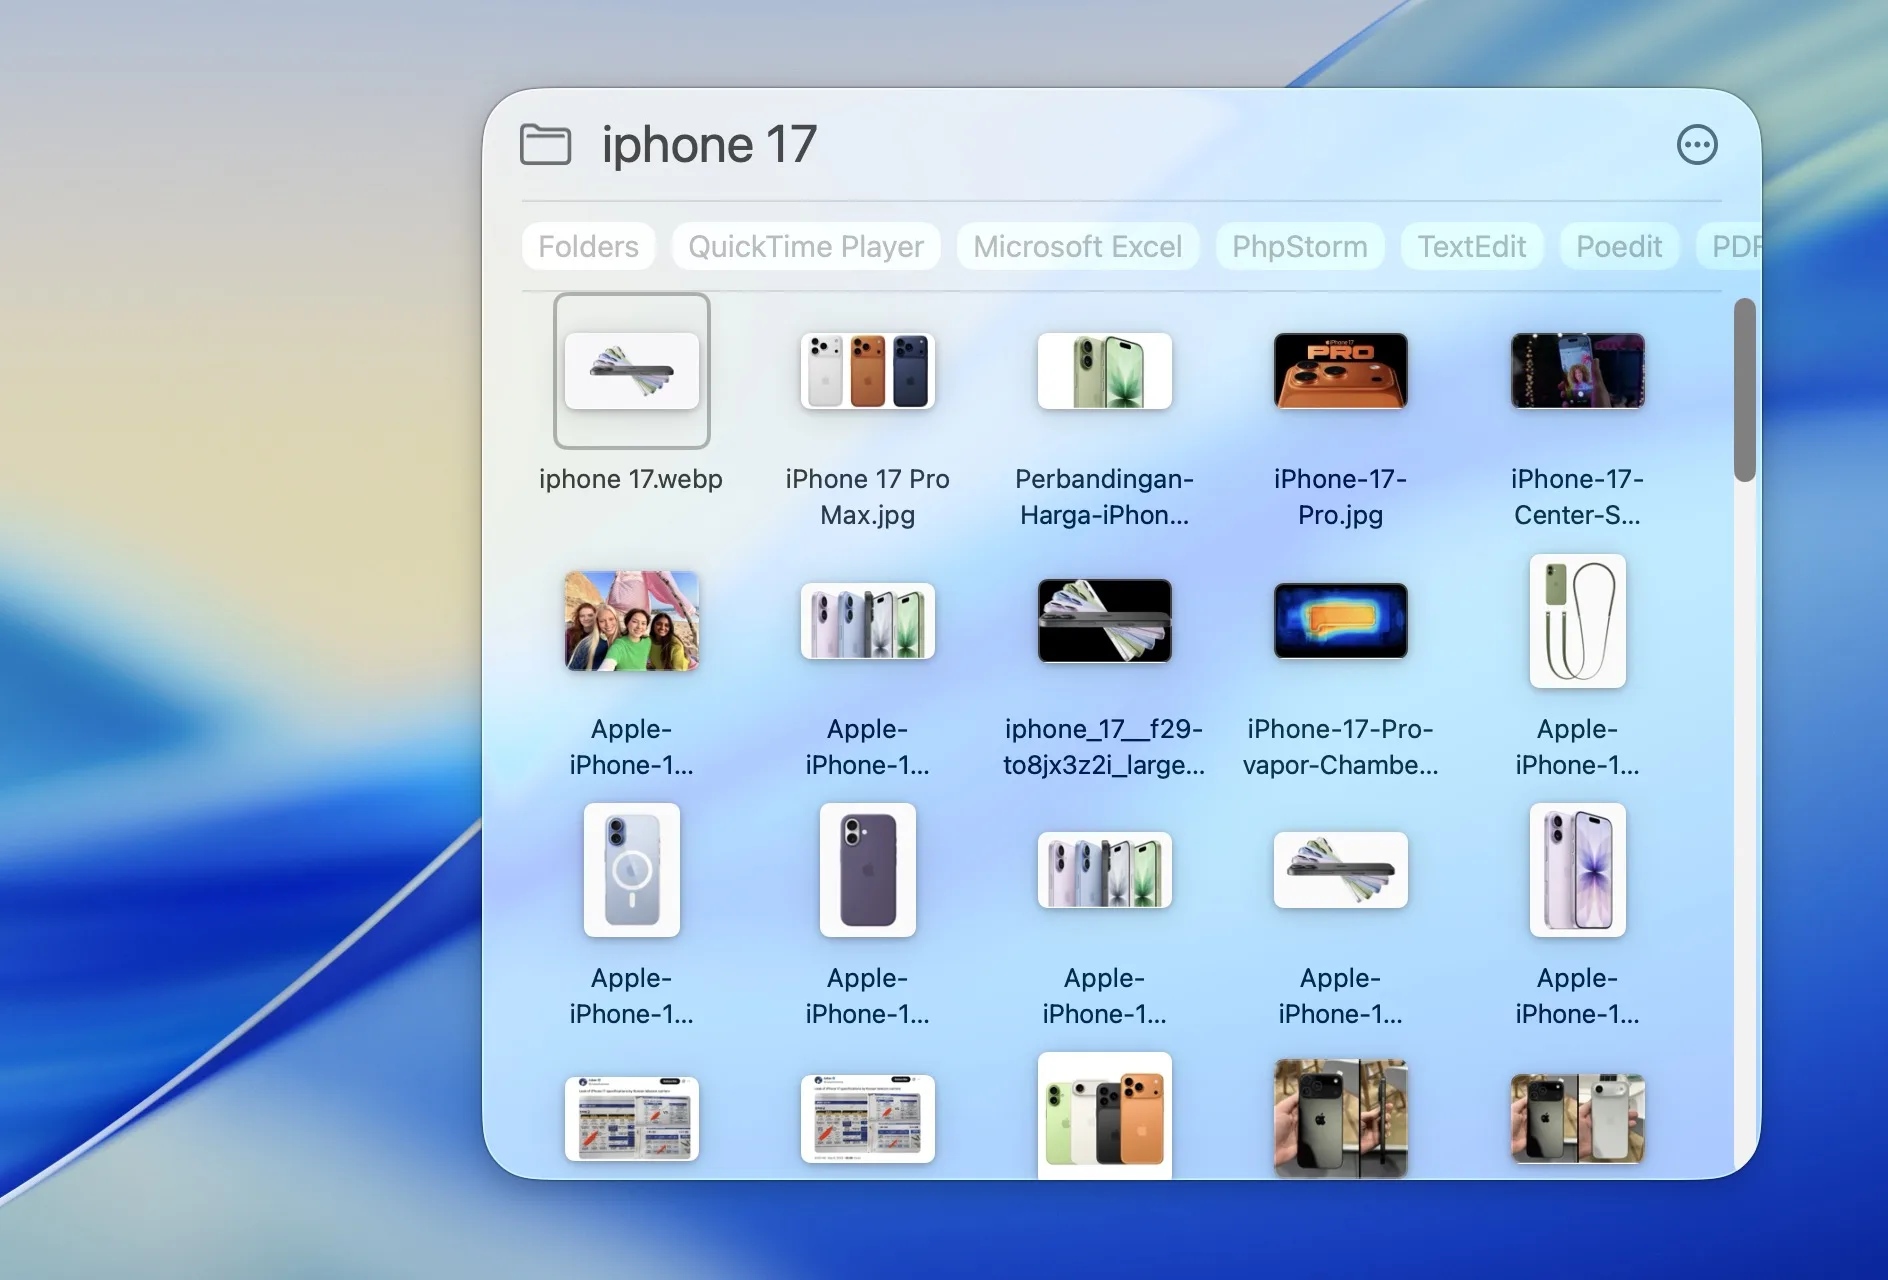1888x1280 pixels.
Task: Open the iPhone-17-Center-S concert photo thumbnail
Action: pyautogui.click(x=1577, y=371)
